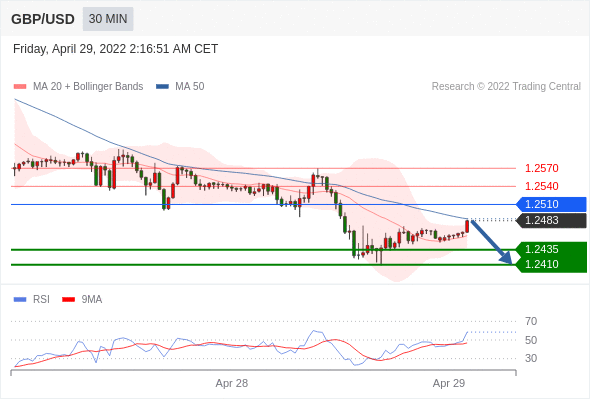This screenshot has width=590, height=400.
Task: Click the RSI 70 level label
Action: pos(531,321)
